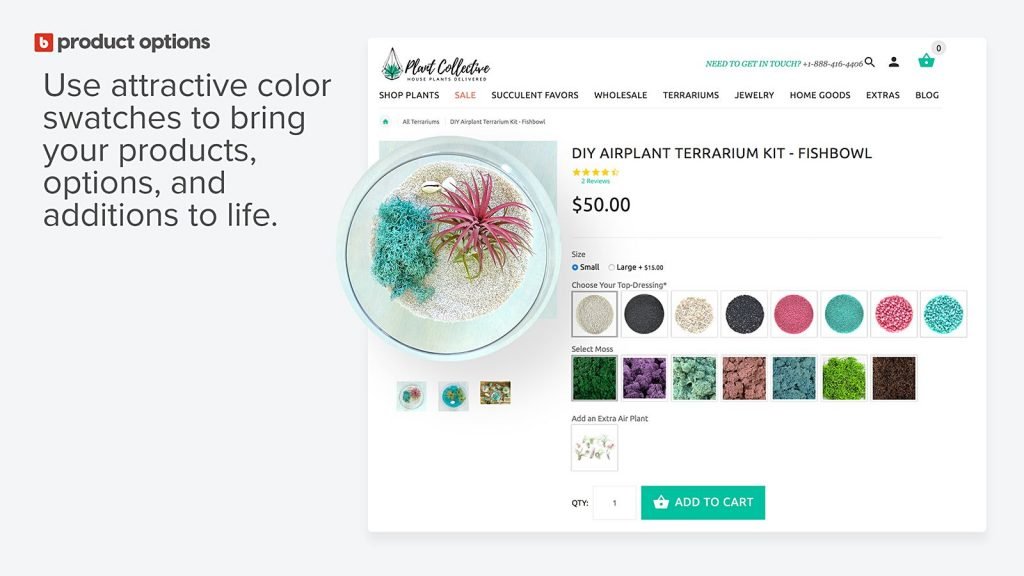This screenshot has width=1024, height=576.
Task: Choose the pink top-dressing swatch
Action: point(794,314)
